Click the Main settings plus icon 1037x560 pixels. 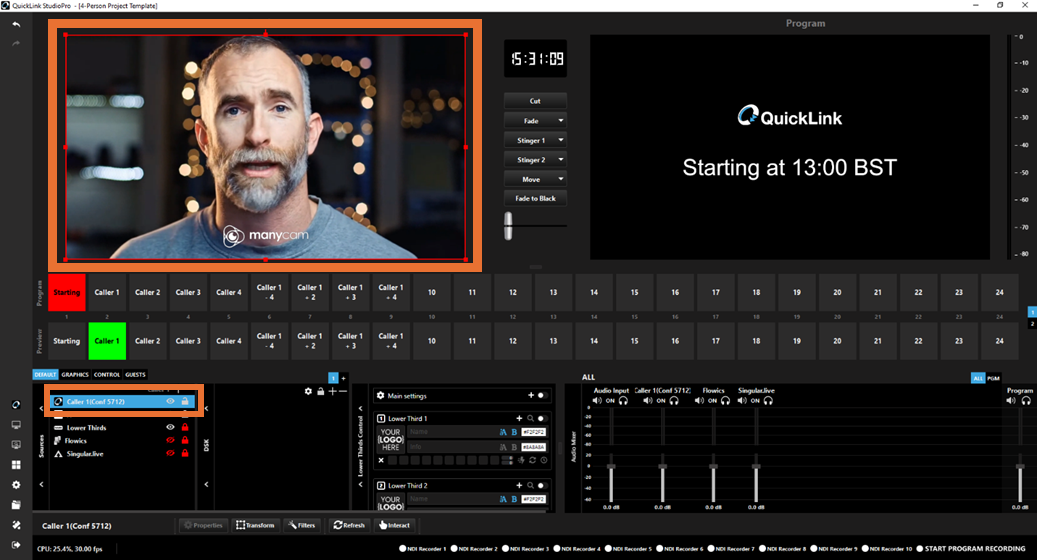(x=530, y=395)
